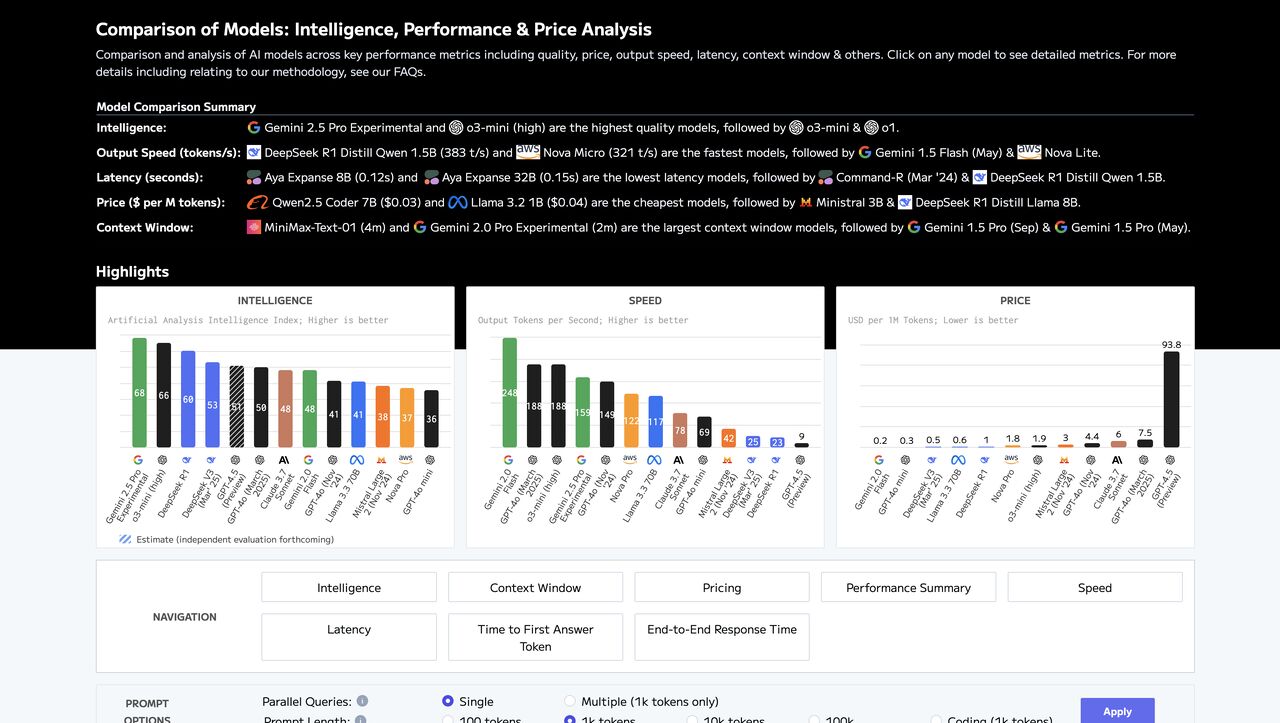Open the Pricing navigation link

(722, 588)
